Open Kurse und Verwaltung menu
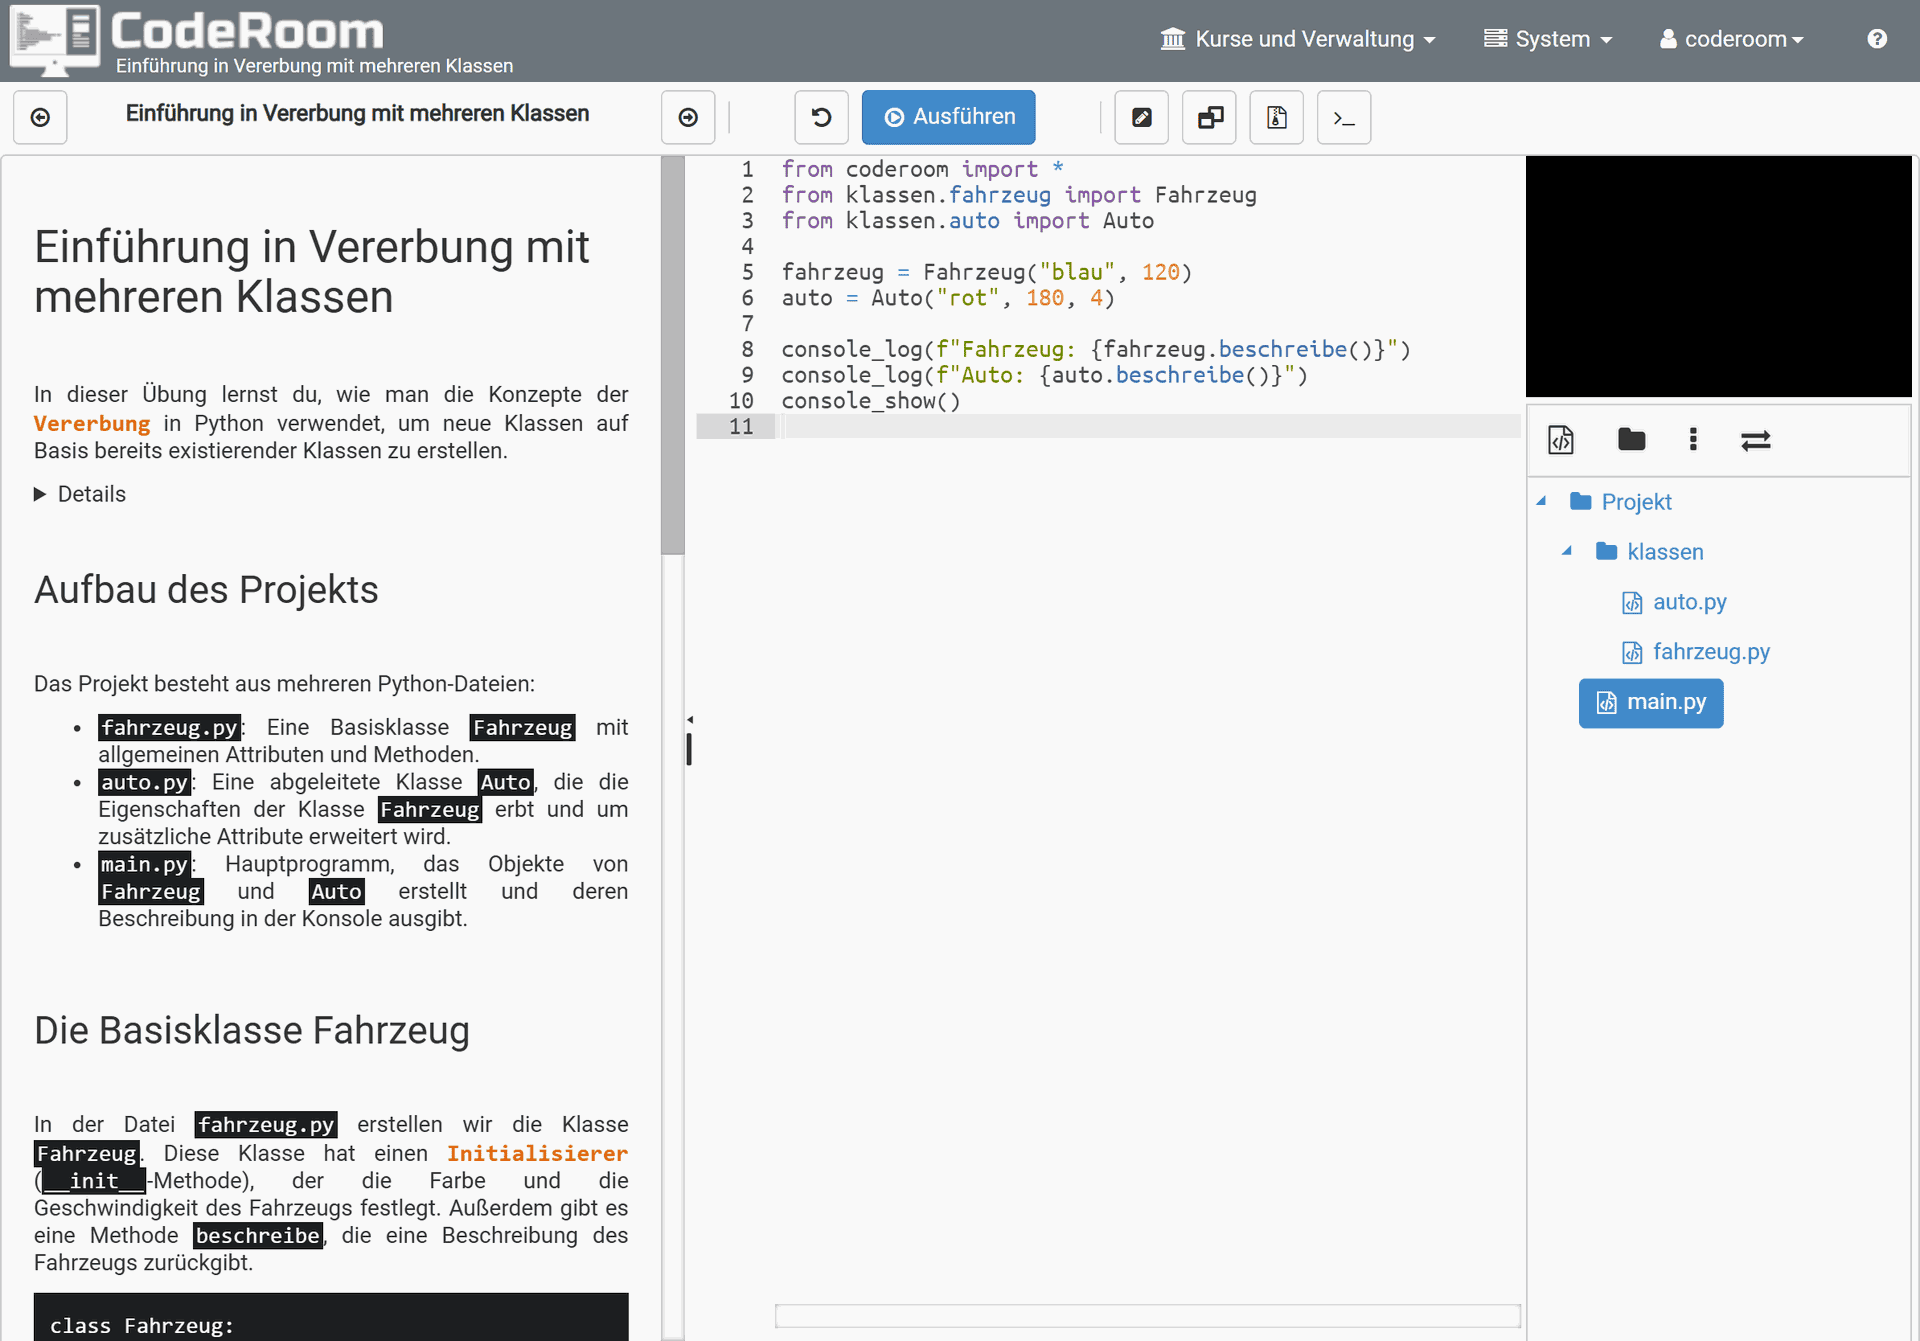 (x=1298, y=39)
